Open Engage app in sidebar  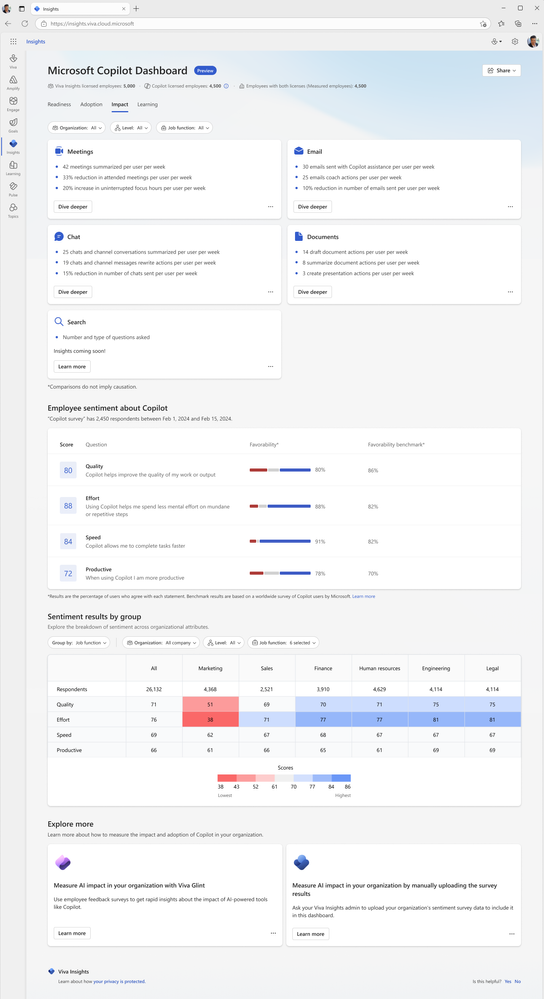(x=13, y=103)
